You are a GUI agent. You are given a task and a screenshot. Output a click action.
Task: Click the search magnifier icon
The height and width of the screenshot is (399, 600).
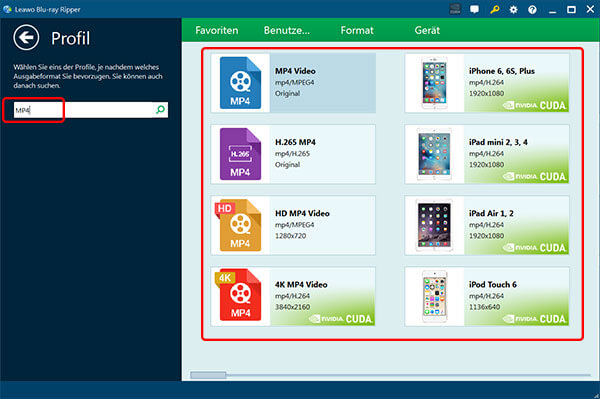(160, 110)
